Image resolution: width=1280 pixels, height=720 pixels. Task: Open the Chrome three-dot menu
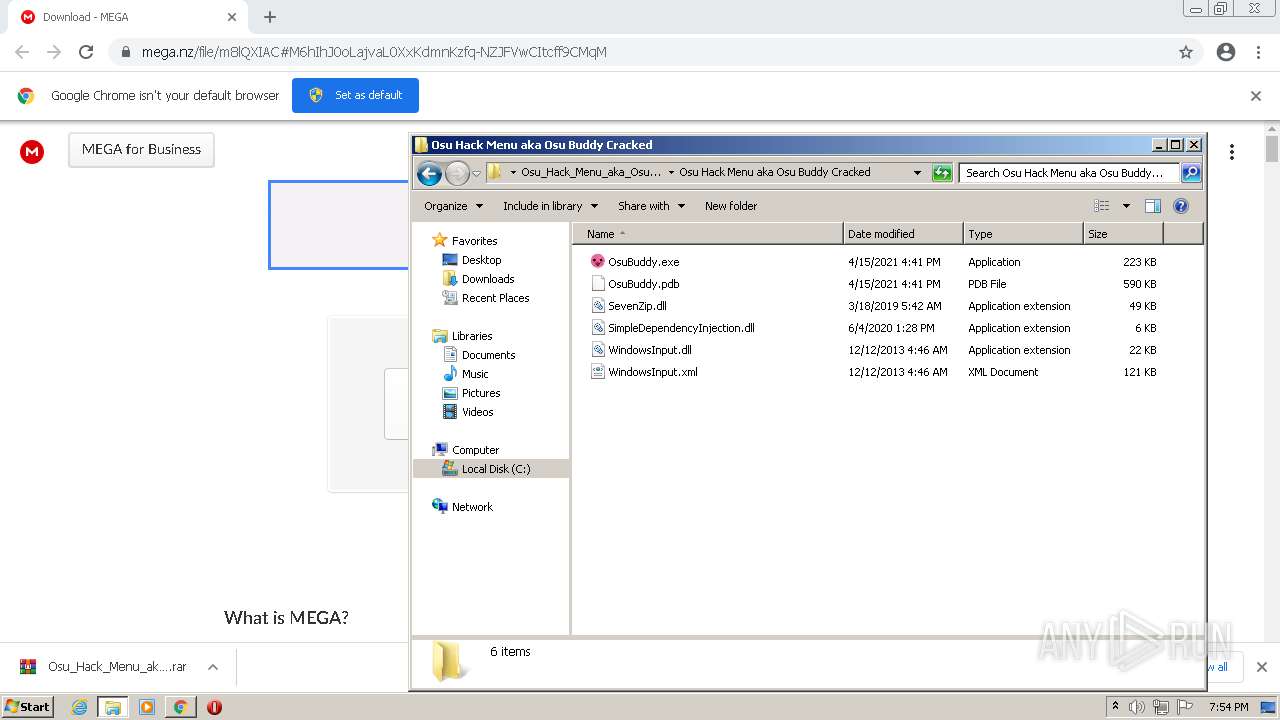click(x=1258, y=52)
